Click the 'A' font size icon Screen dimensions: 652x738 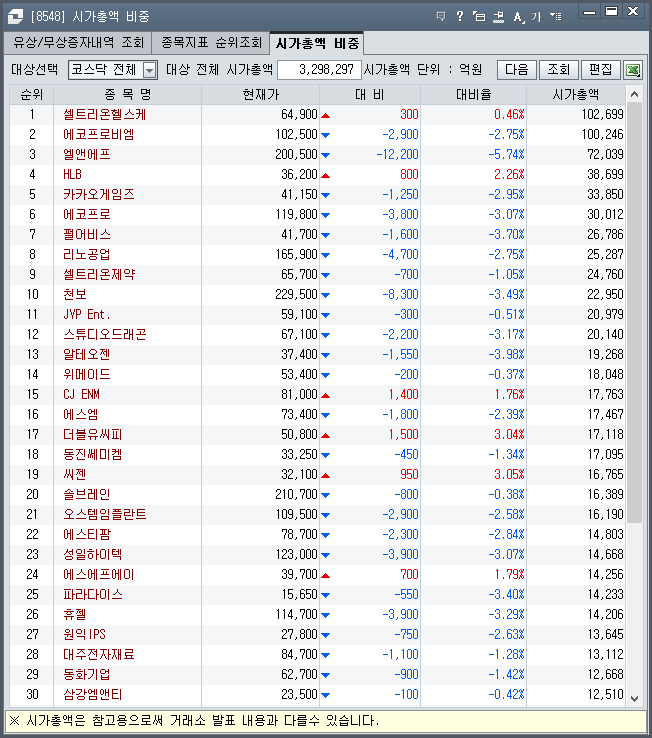(518, 17)
